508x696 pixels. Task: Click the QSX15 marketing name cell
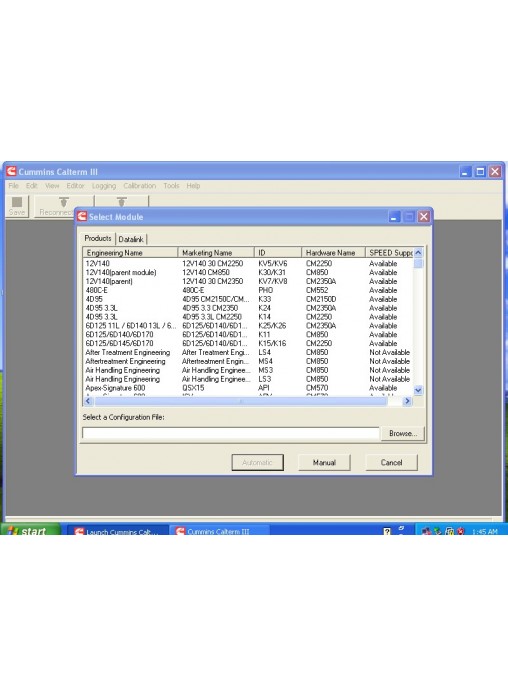pyautogui.click(x=193, y=388)
